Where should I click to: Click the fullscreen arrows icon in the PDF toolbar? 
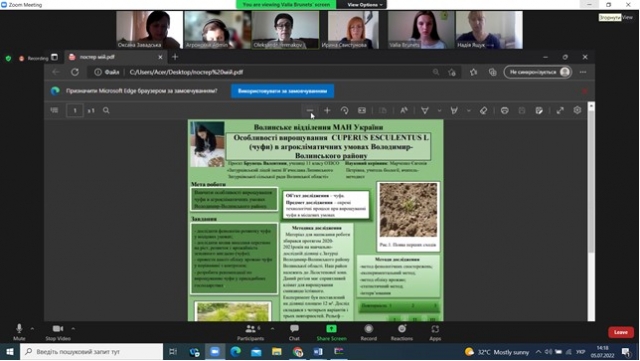(560, 110)
